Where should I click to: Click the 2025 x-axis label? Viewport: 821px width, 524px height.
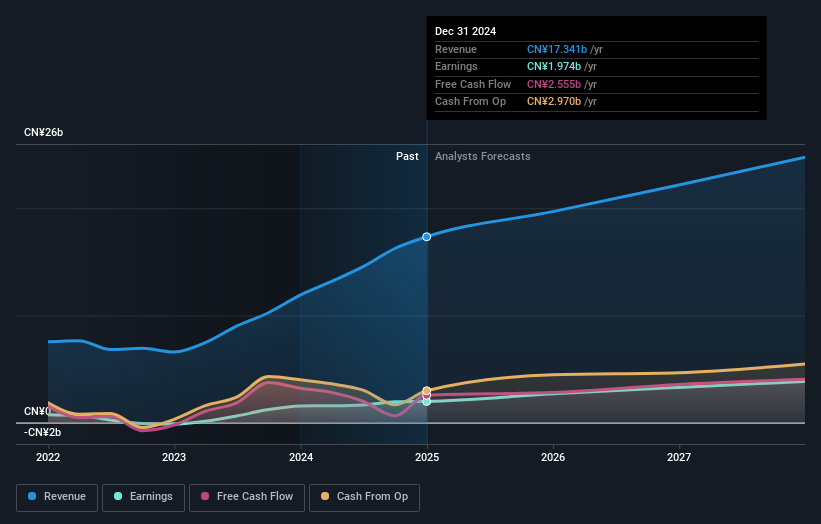pos(427,457)
